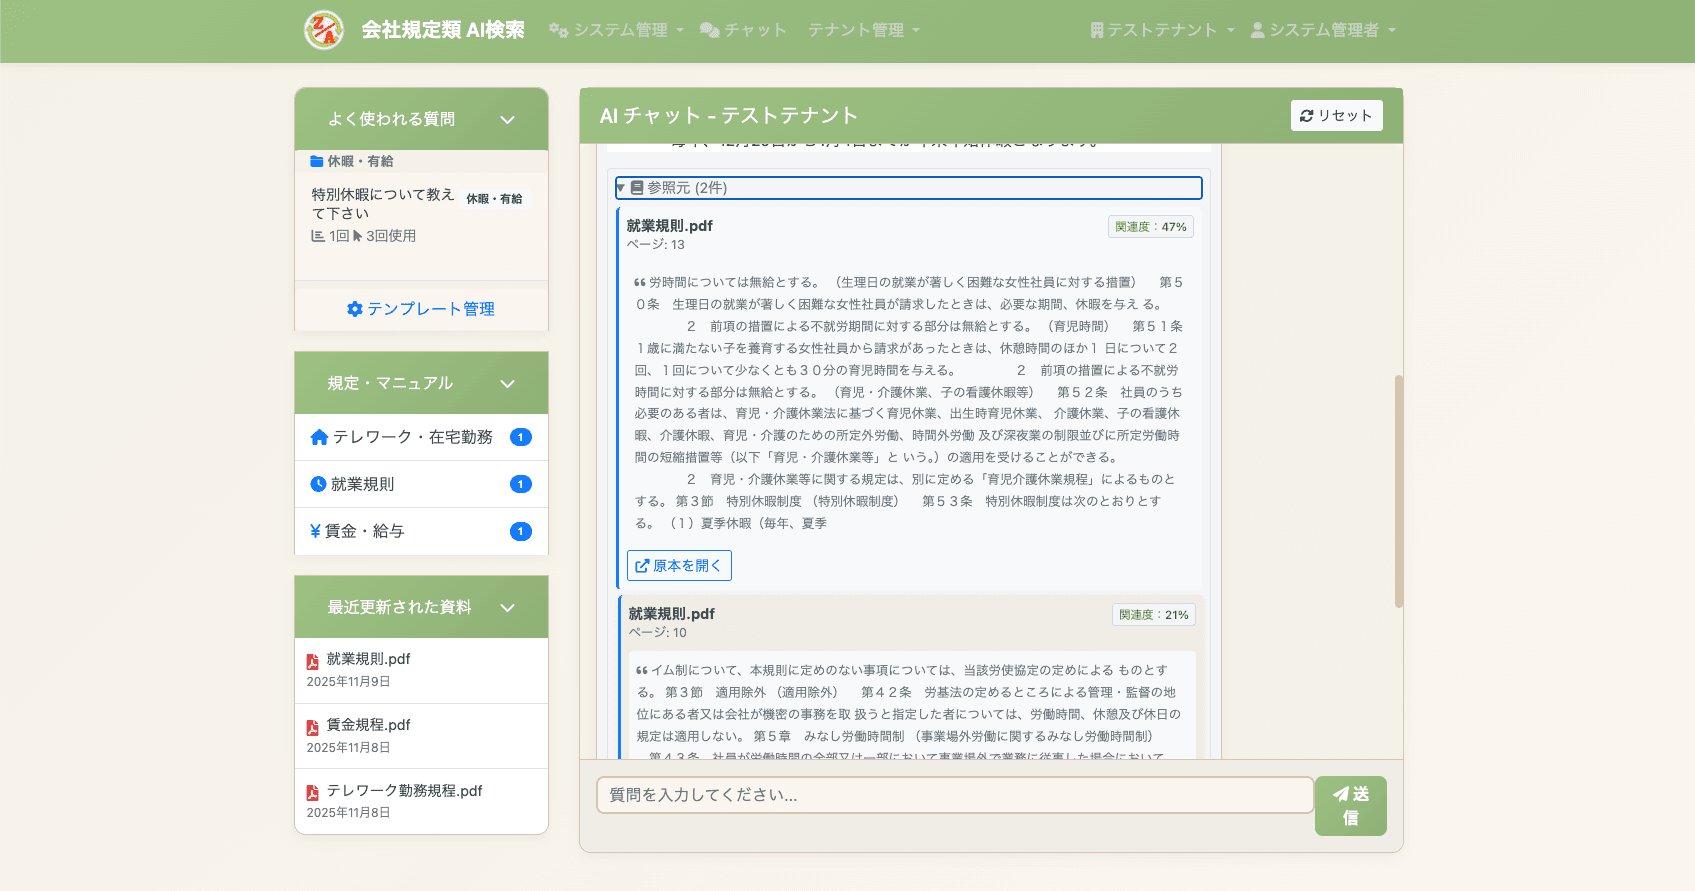Click the PDF icon for テレワーク勤務規程.pdf
Image resolution: width=1695 pixels, height=891 pixels.
(313, 792)
